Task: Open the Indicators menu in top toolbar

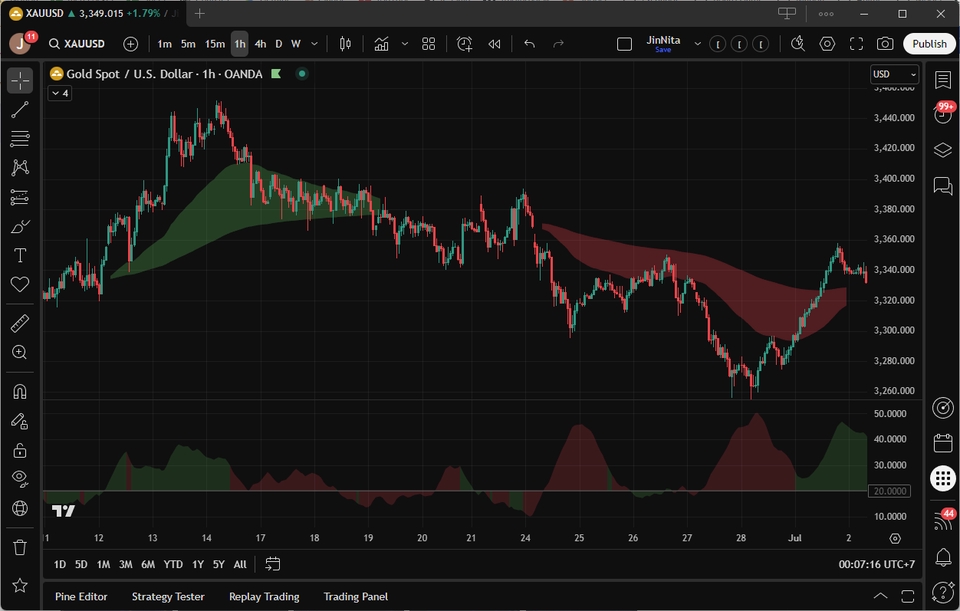Action: pos(381,44)
